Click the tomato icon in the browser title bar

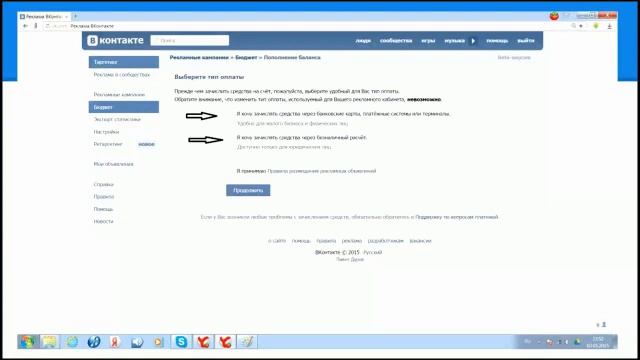tap(554, 16)
